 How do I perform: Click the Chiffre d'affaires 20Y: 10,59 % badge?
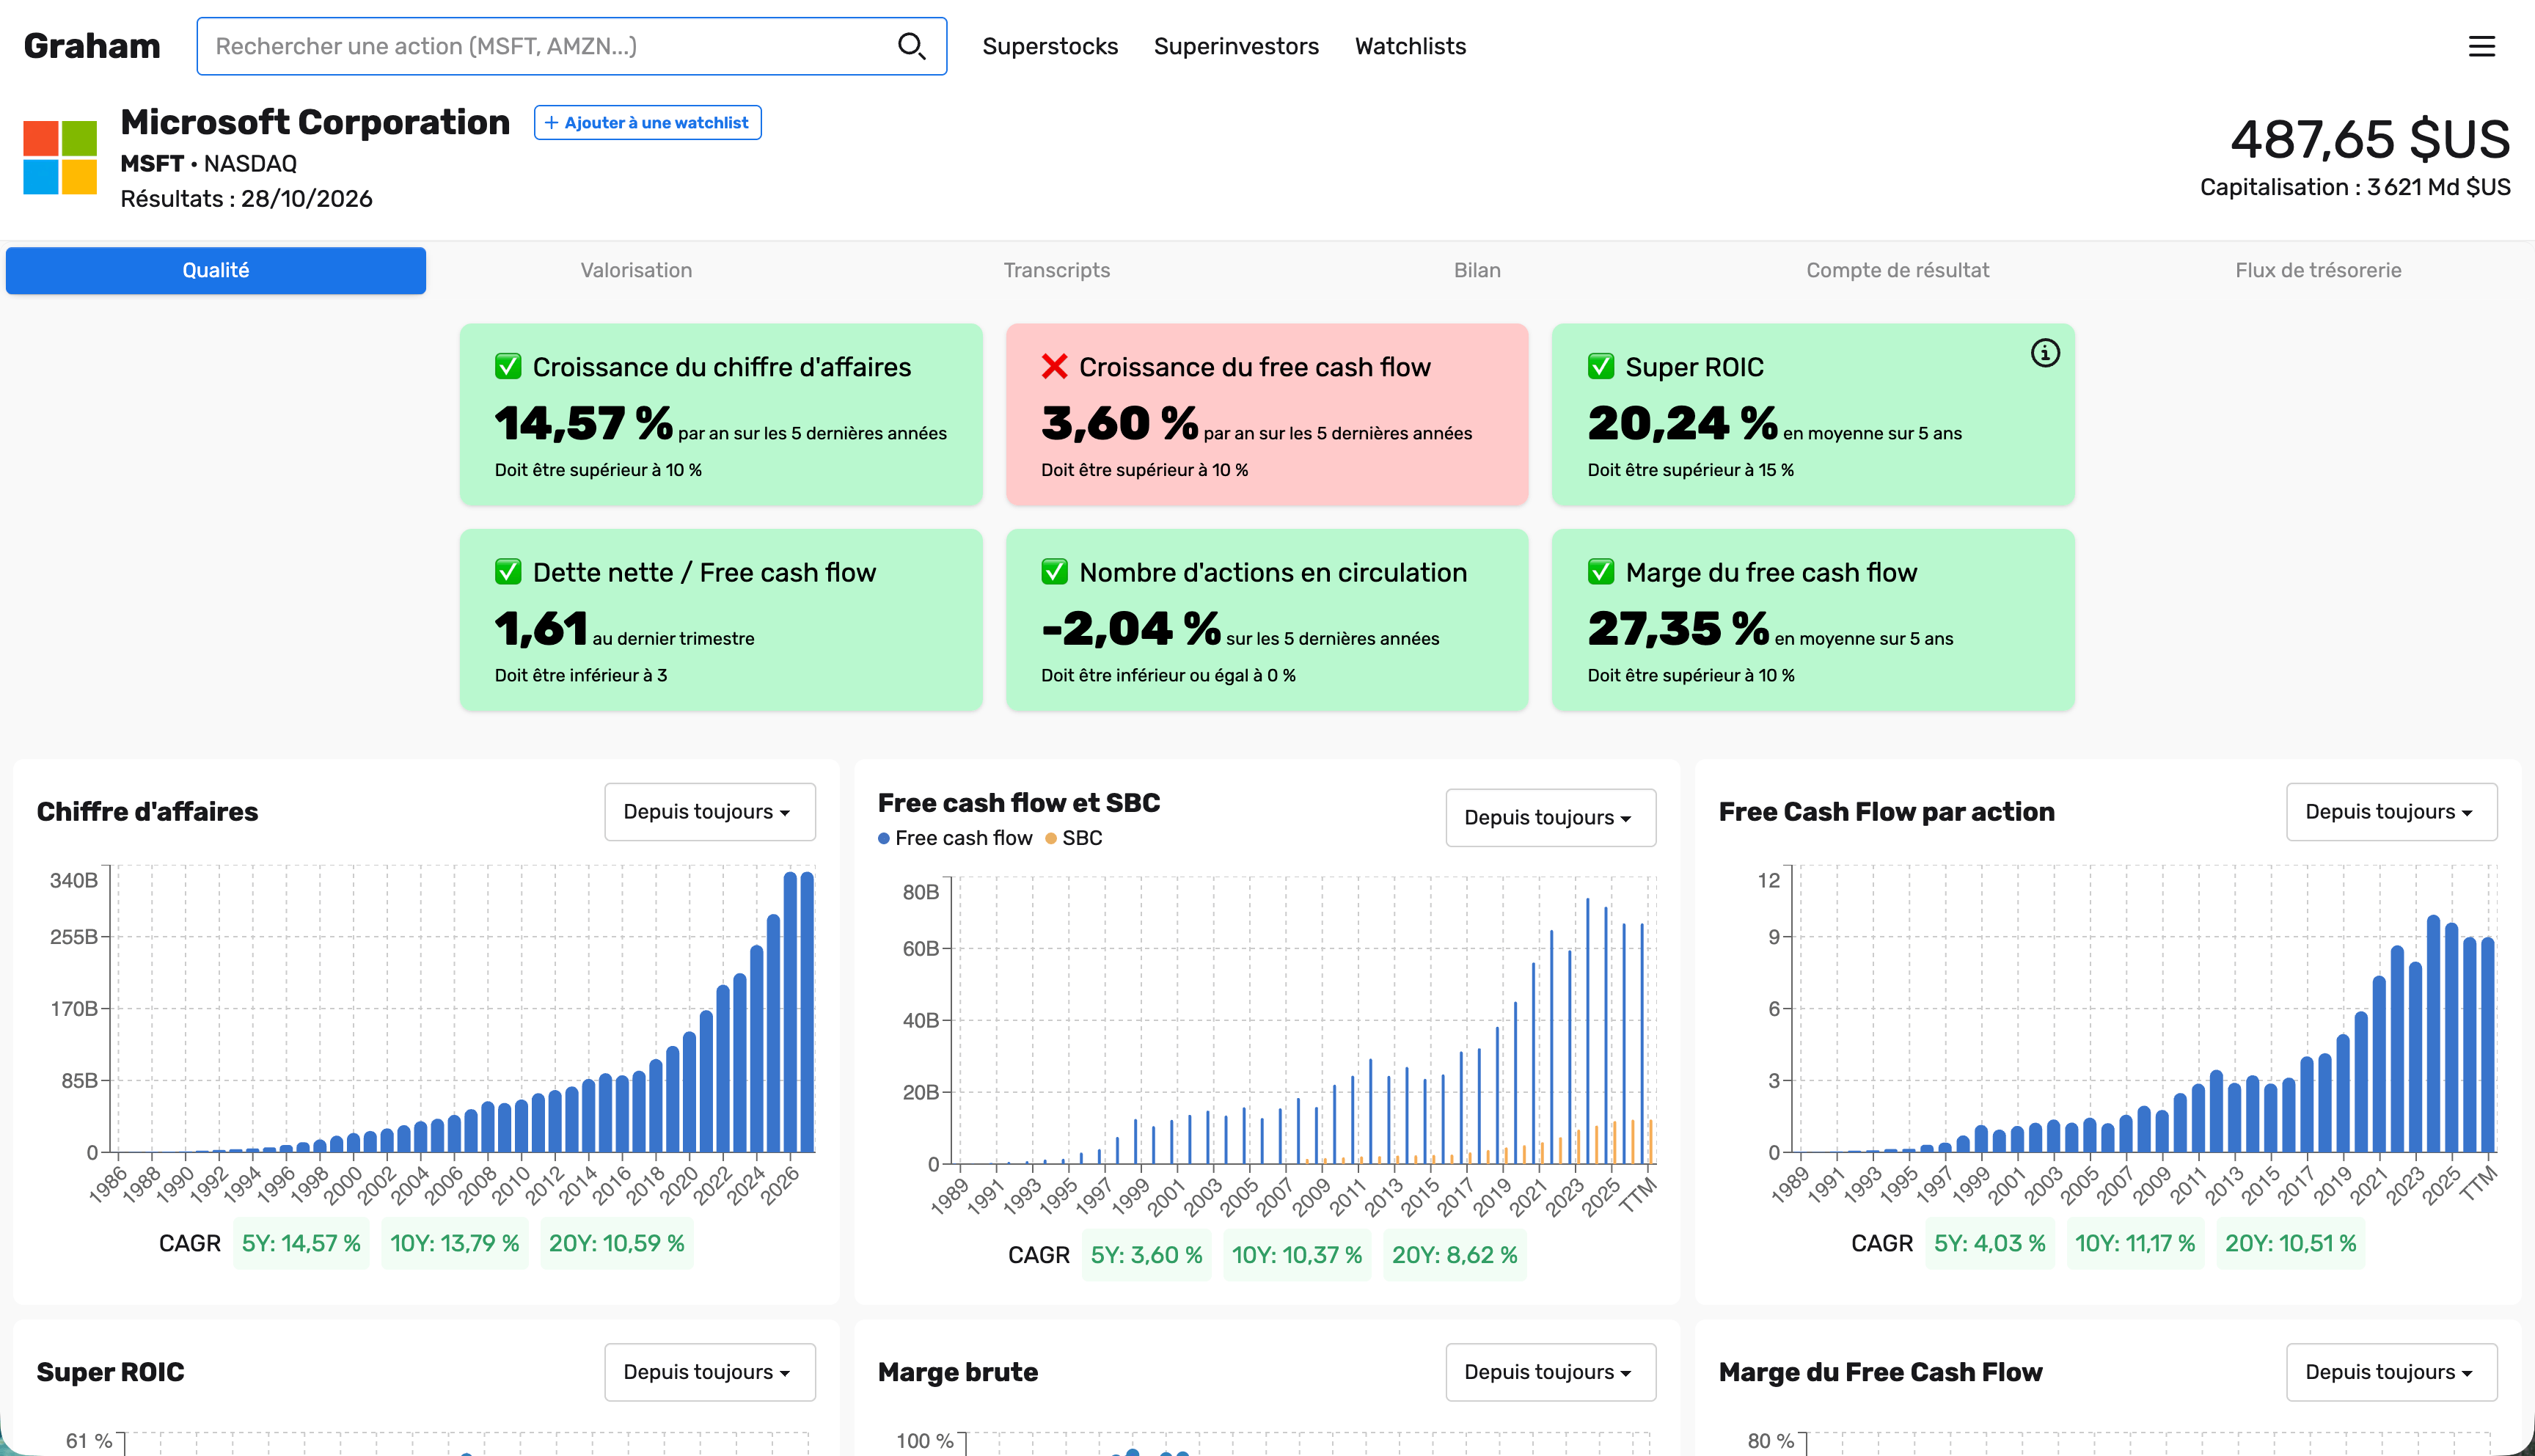(617, 1244)
